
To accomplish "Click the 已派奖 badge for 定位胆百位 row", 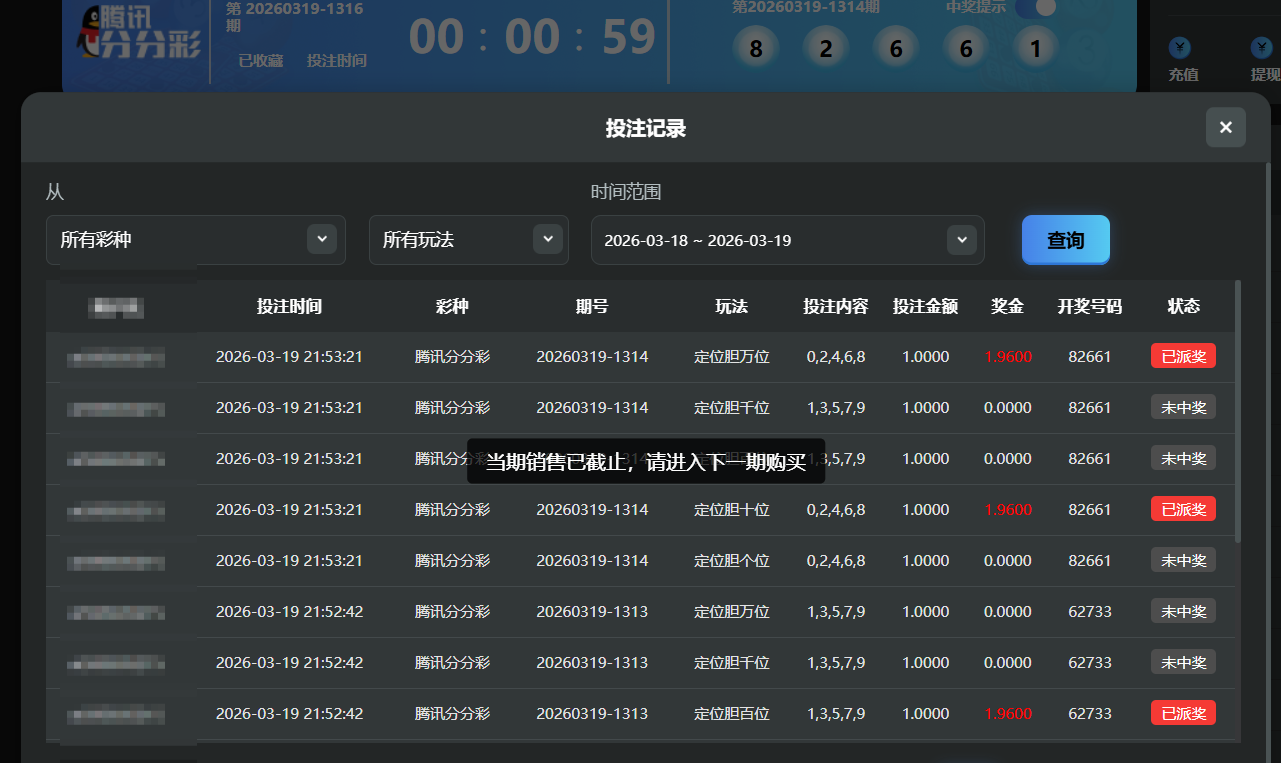I will 1183,713.
